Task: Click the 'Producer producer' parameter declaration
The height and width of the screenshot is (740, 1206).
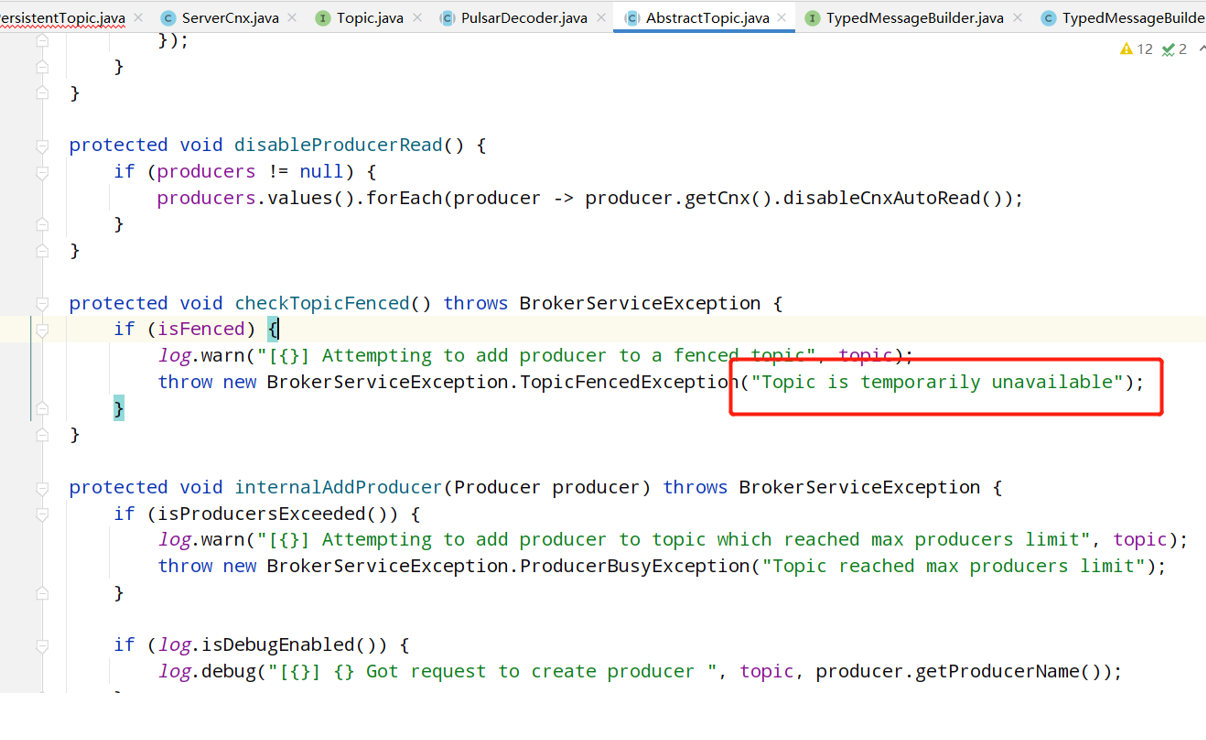Action: pos(547,487)
